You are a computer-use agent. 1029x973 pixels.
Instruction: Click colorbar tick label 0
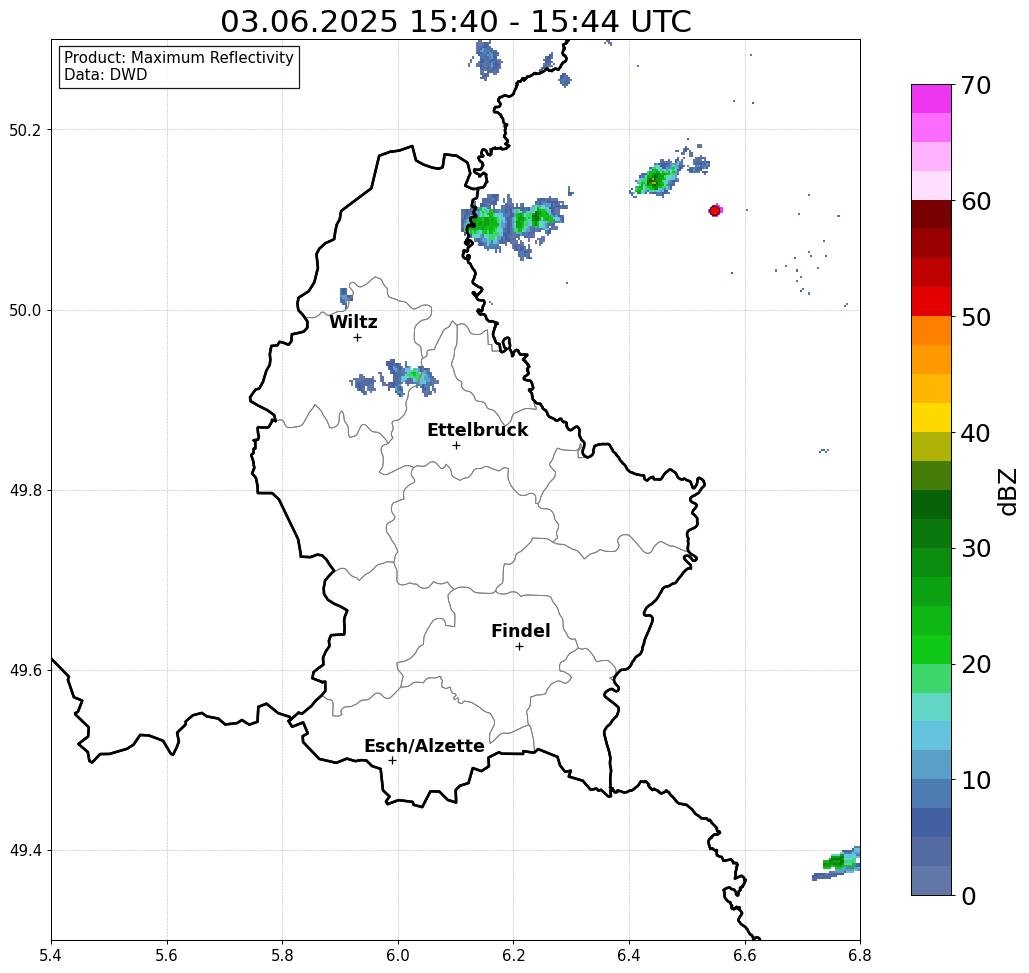[969, 896]
